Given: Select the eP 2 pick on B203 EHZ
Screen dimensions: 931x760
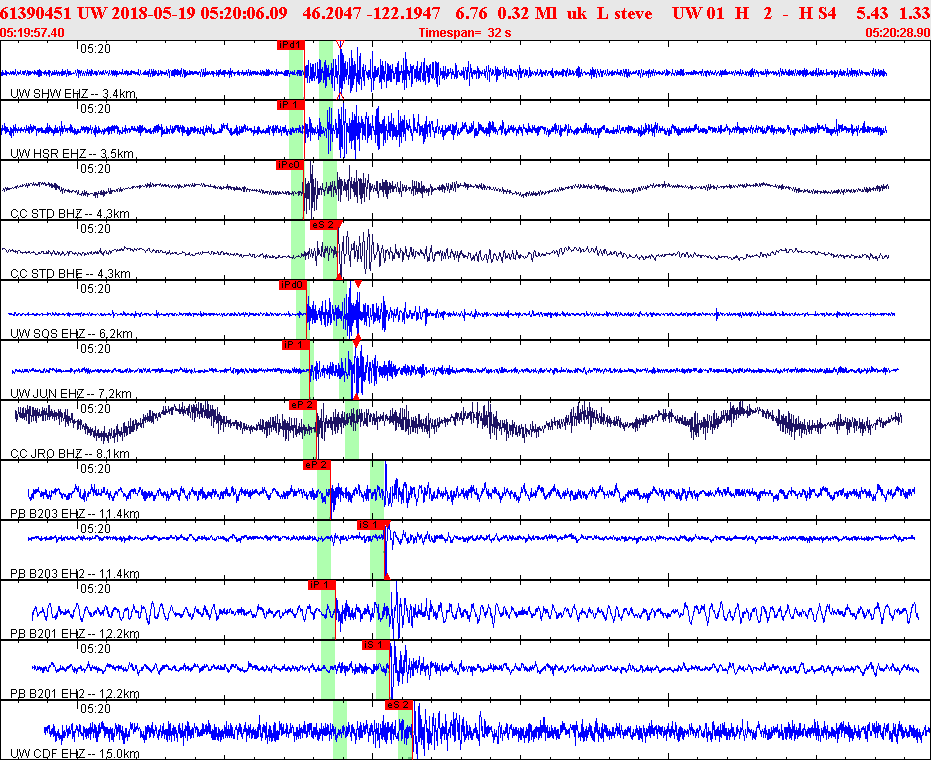Looking at the screenshot, I should point(316,465).
